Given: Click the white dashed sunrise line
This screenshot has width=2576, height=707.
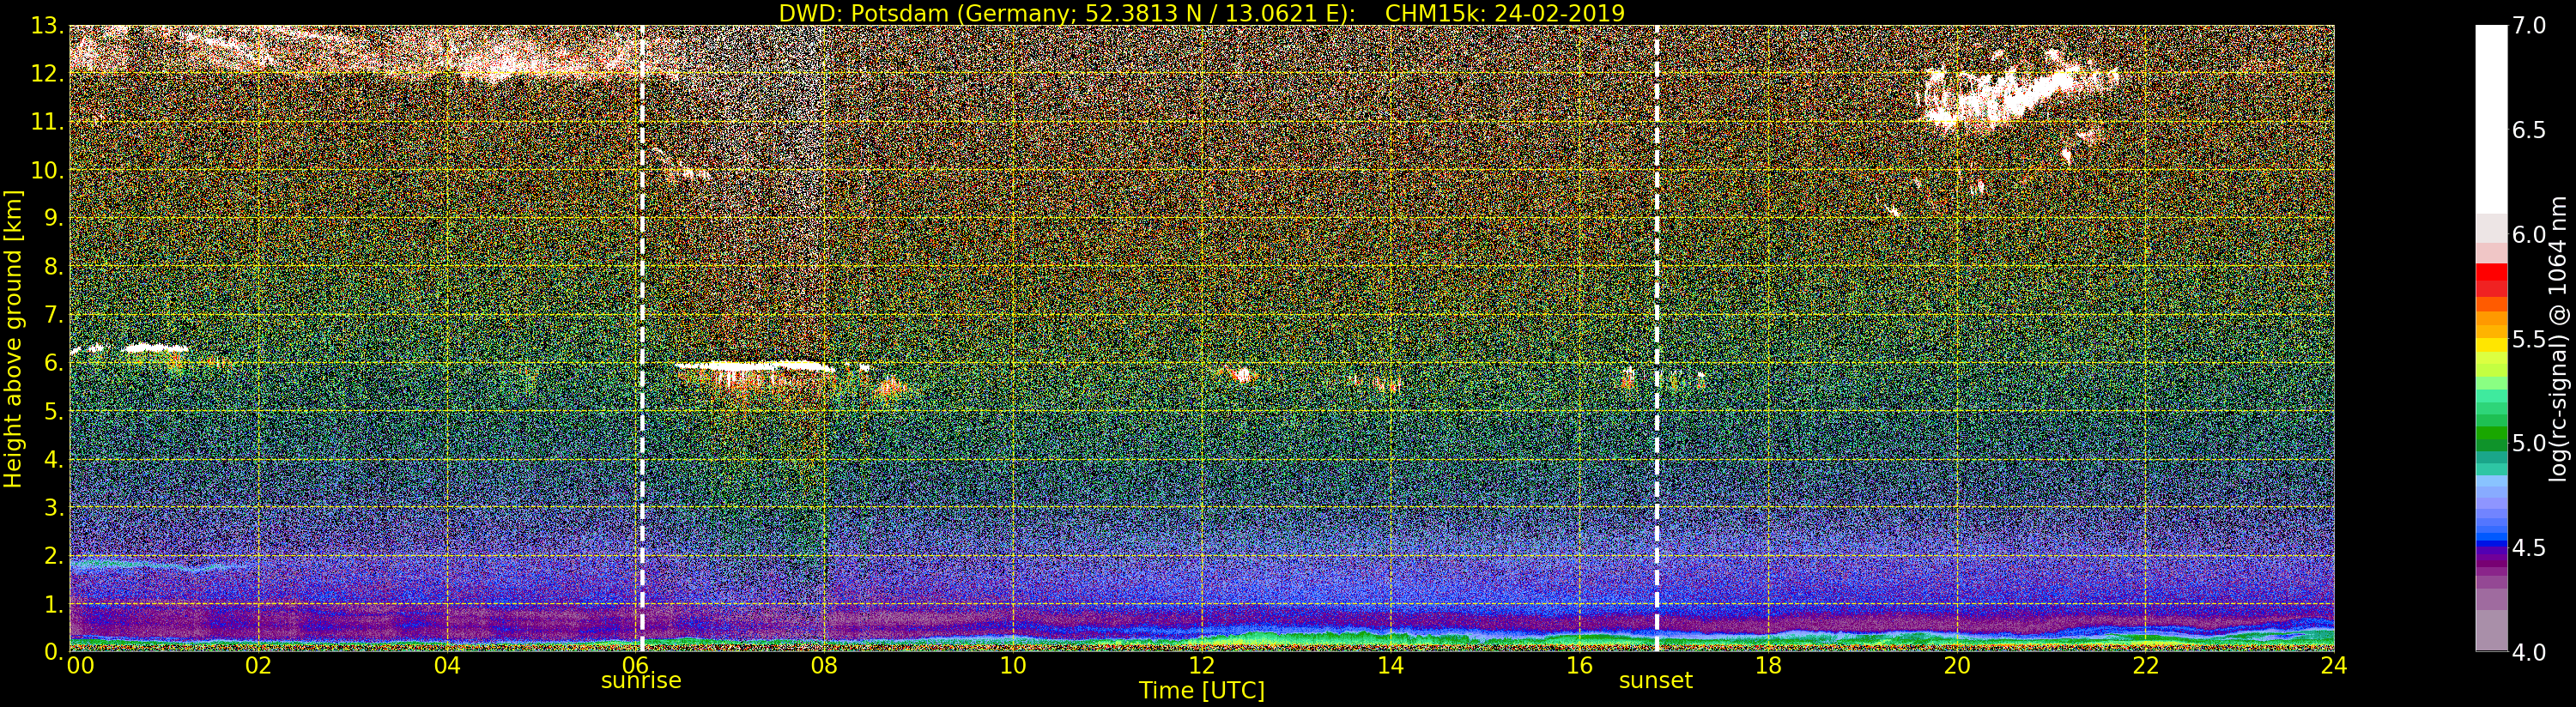Looking at the screenshot, I should pyautogui.click(x=642, y=338).
